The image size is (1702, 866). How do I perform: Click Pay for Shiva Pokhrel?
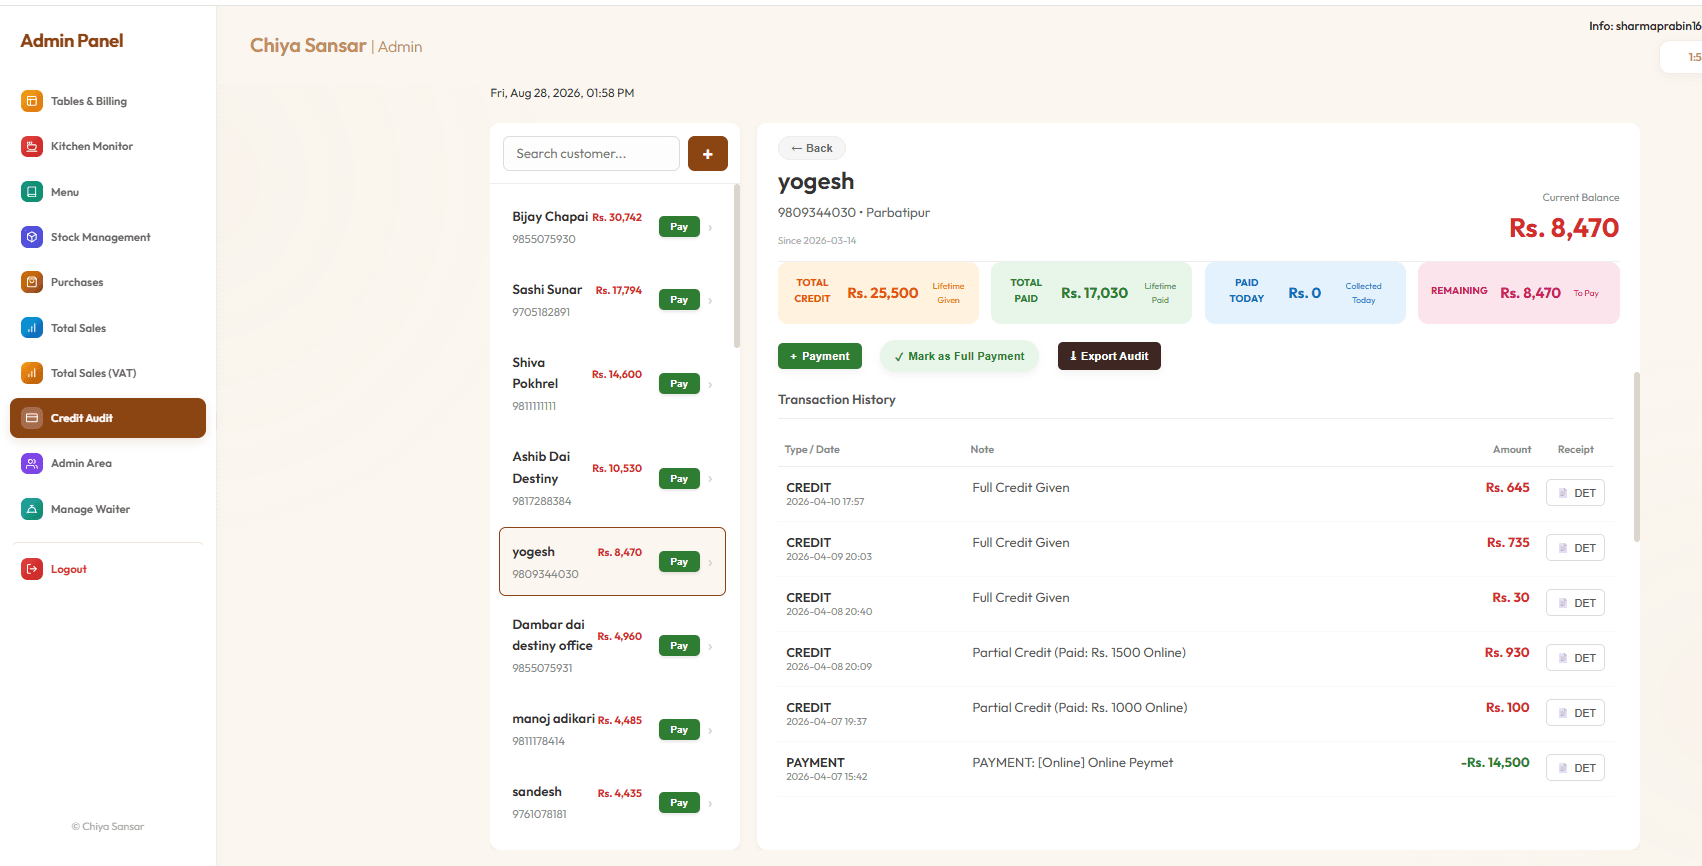679,384
